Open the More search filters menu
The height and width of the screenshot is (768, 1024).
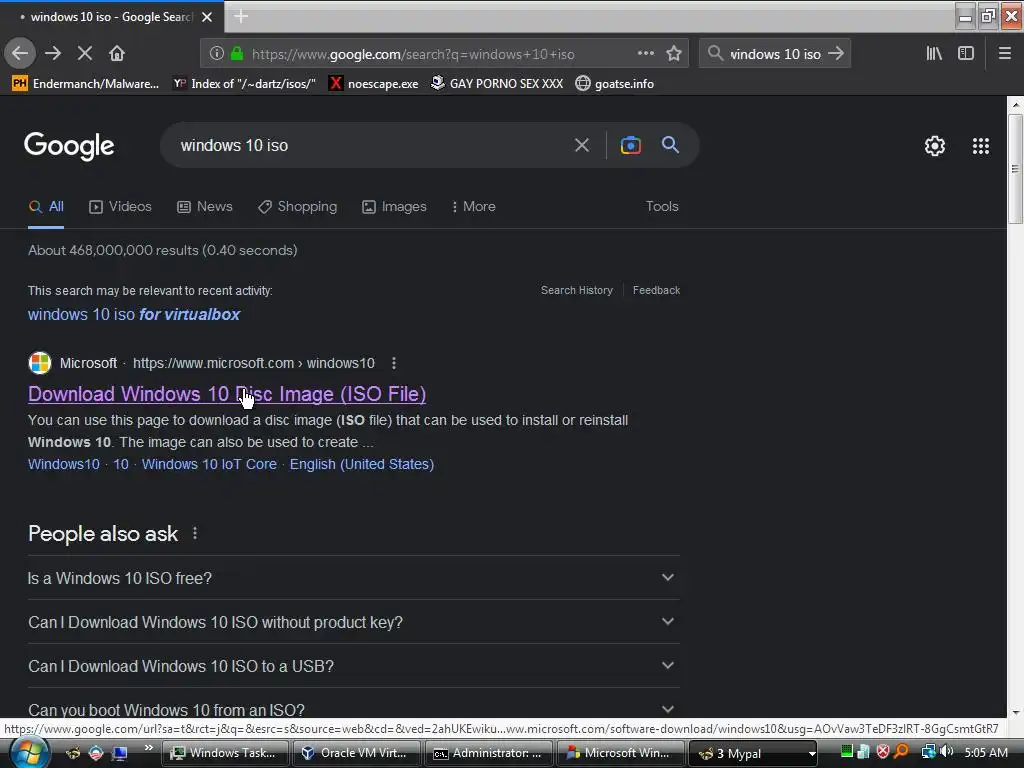pyautogui.click(x=473, y=206)
